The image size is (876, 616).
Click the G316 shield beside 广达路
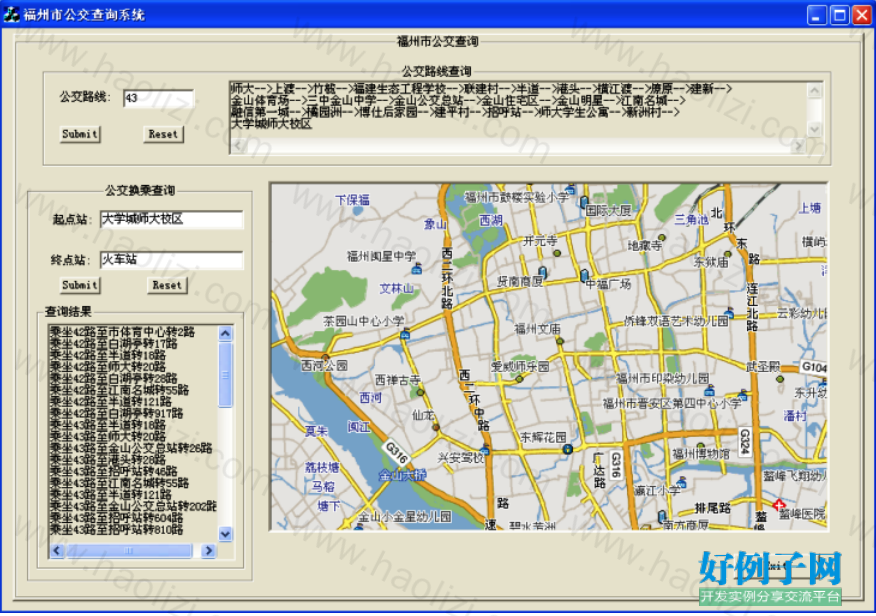[616, 465]
